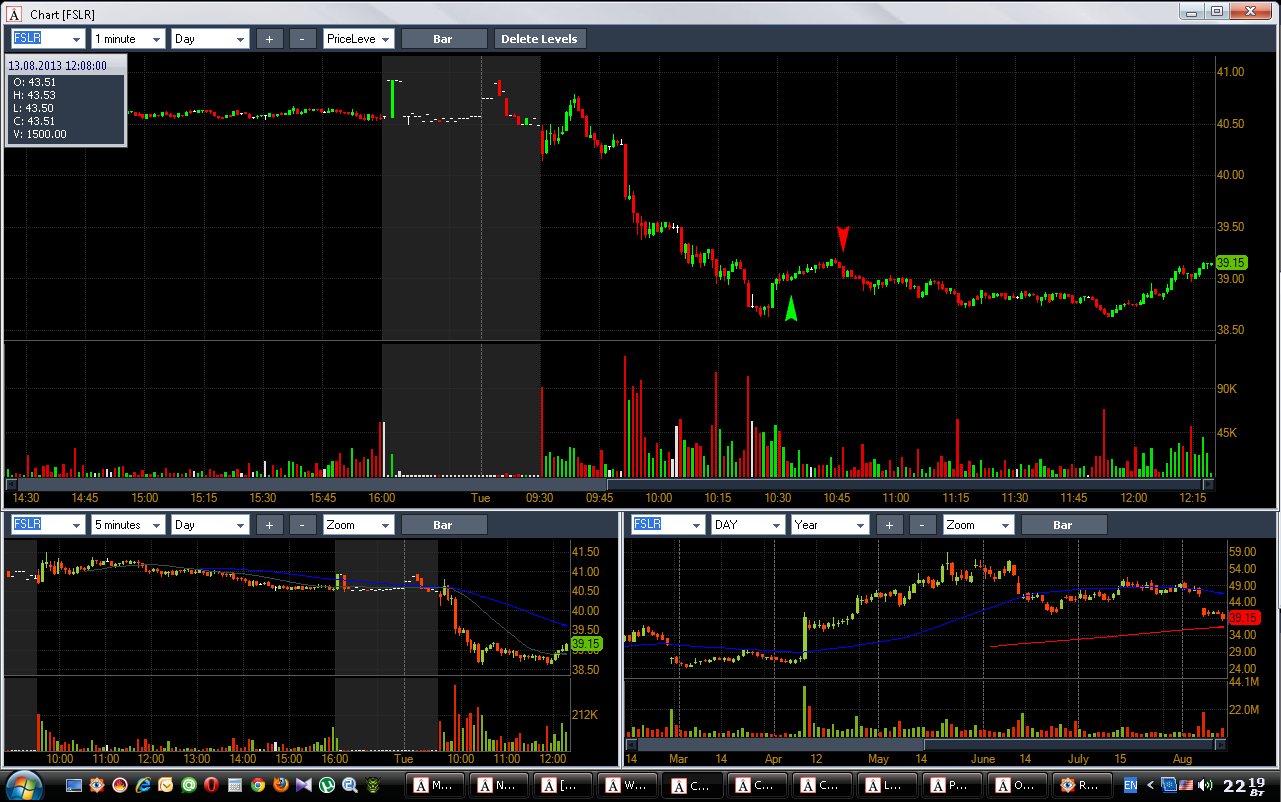Click the 'V: 1500.00' volume value
1281x802 pixels.
click(x=40, y=134)
